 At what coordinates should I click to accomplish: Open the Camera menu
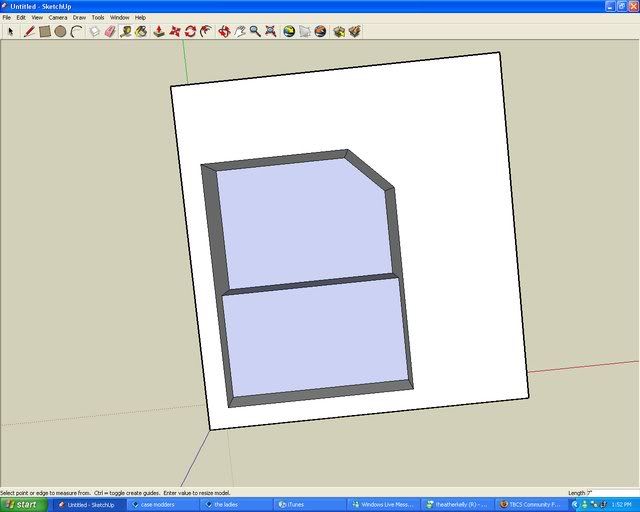[58, 18]
